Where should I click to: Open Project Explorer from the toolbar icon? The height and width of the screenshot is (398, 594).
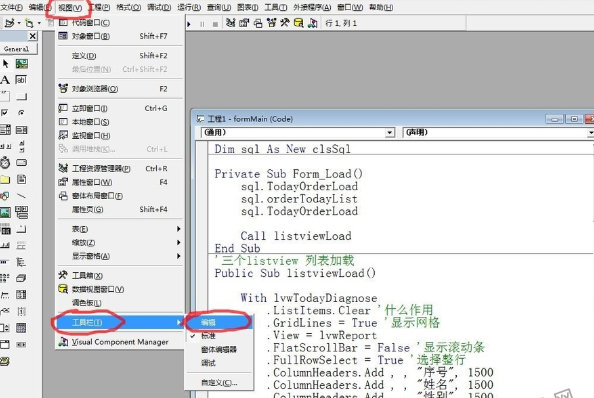[230, 23]
